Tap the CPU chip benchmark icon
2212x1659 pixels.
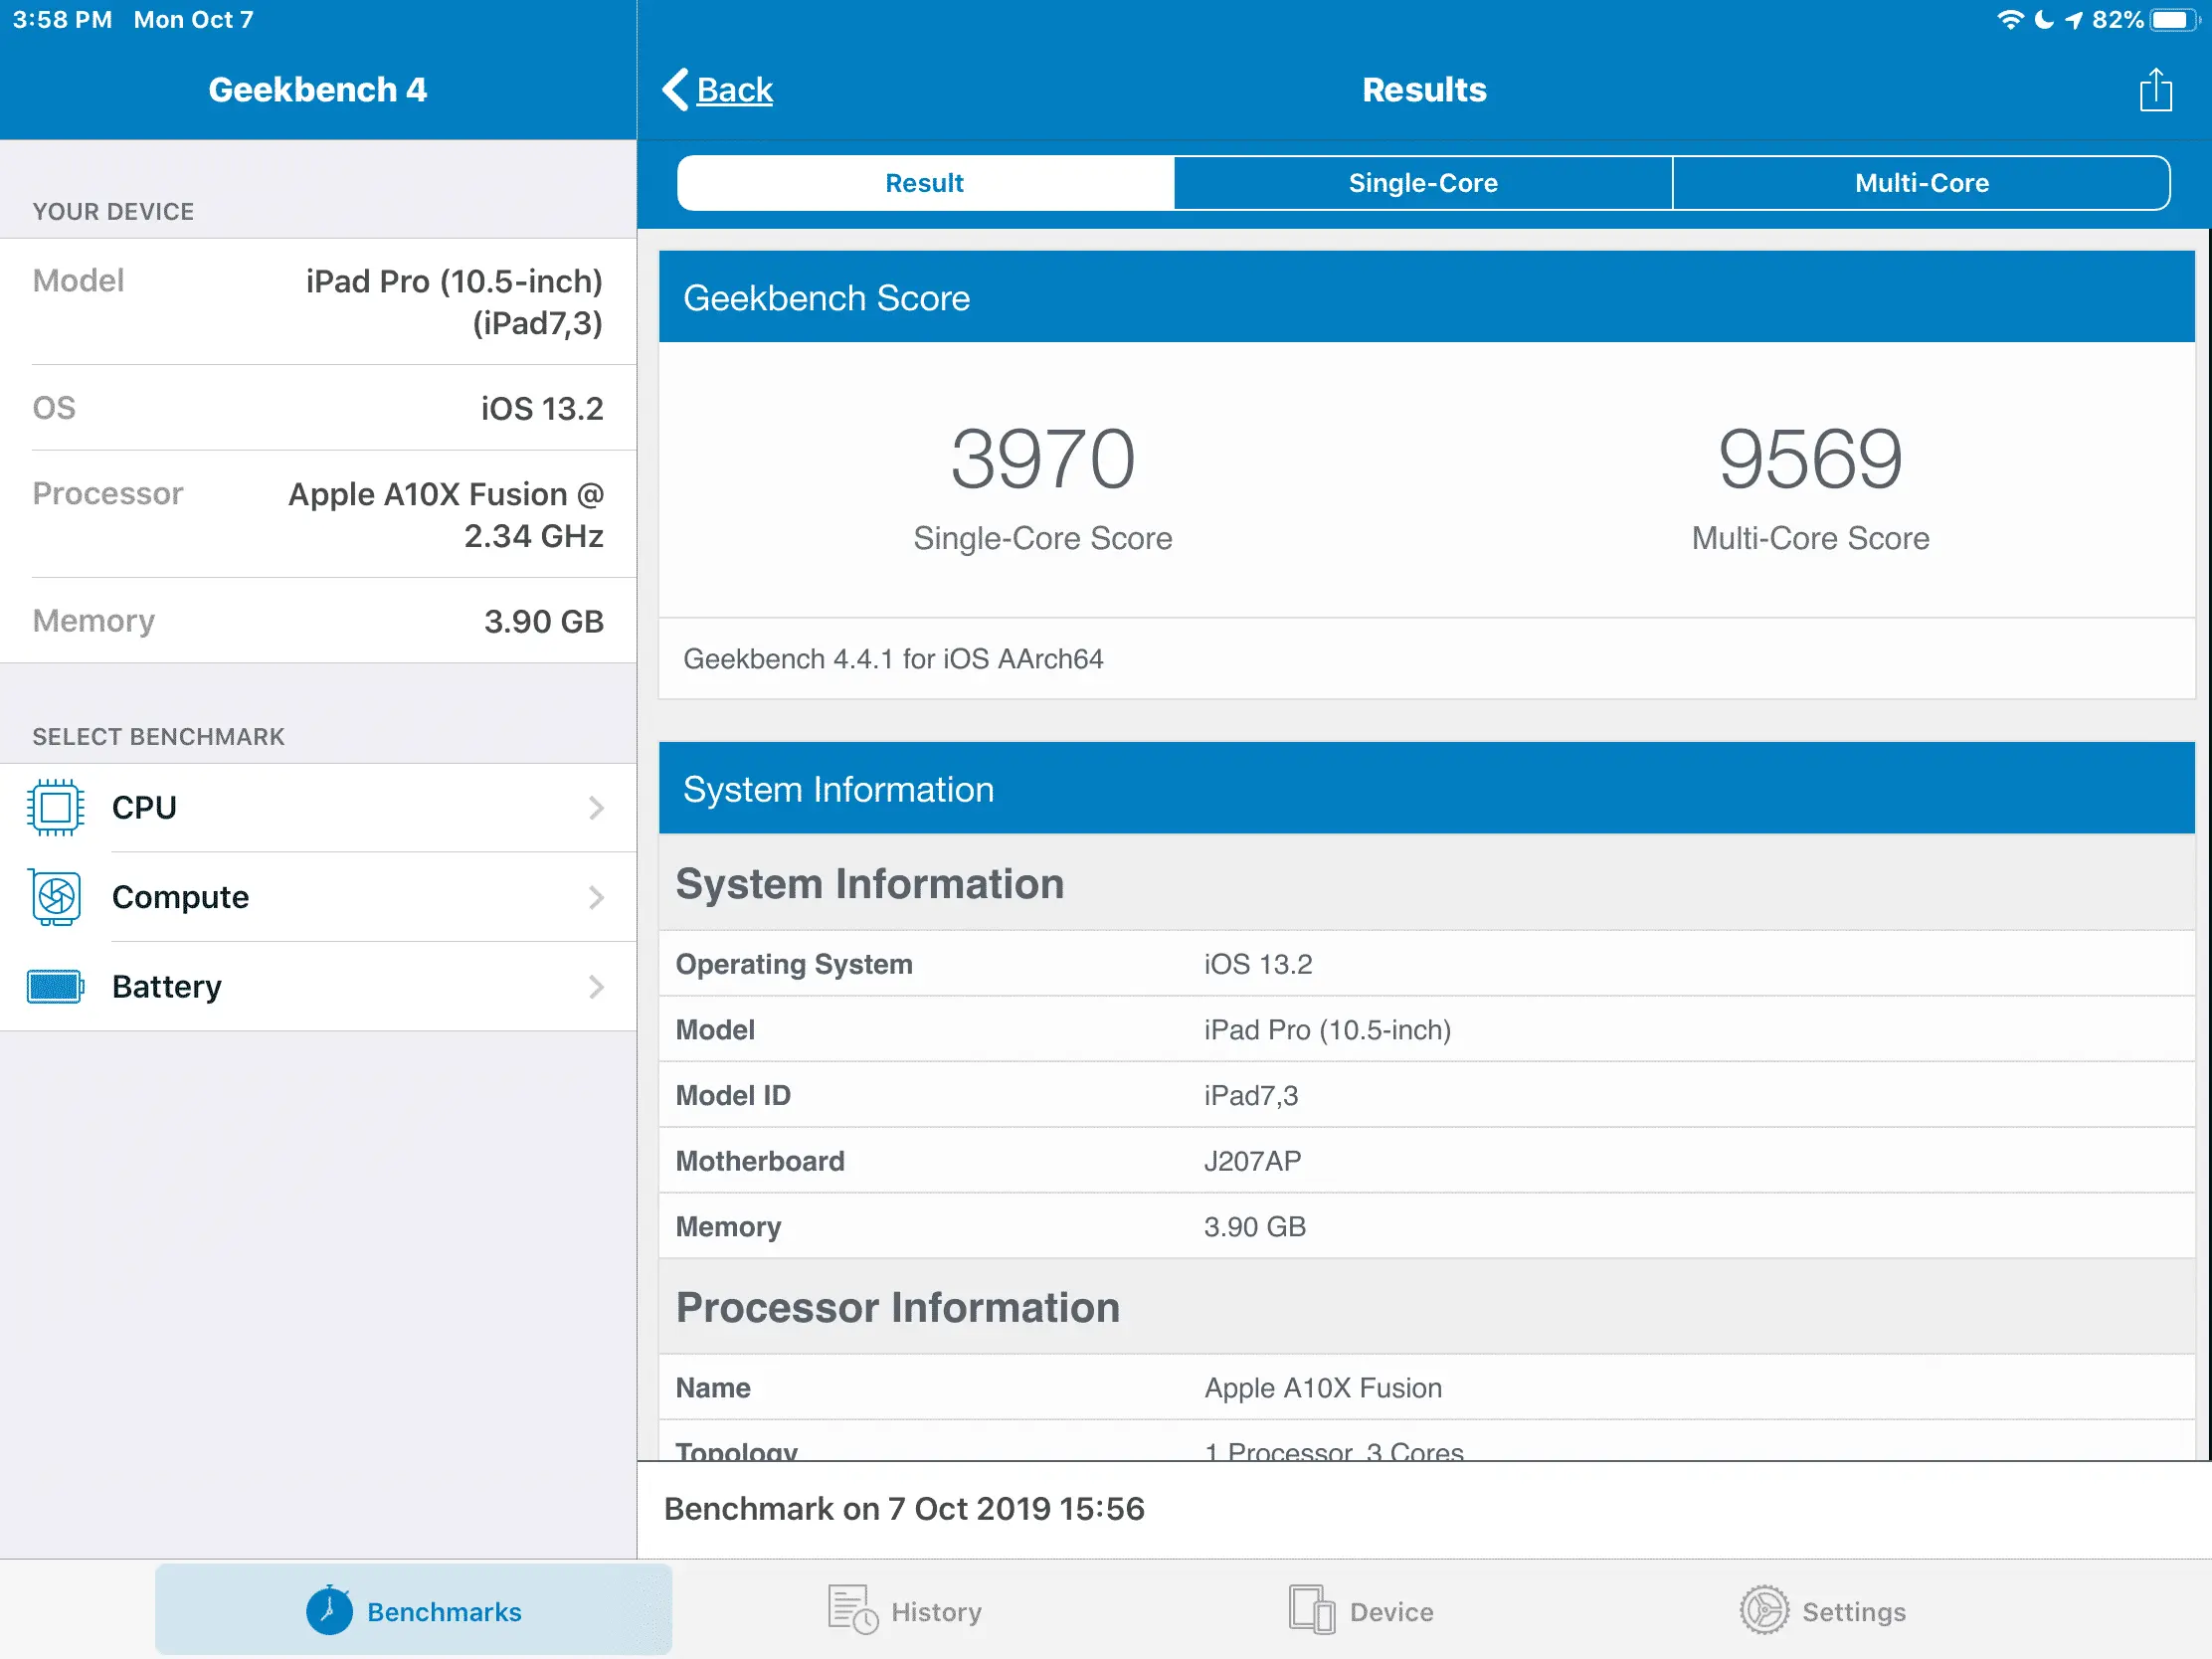(56, 807)
